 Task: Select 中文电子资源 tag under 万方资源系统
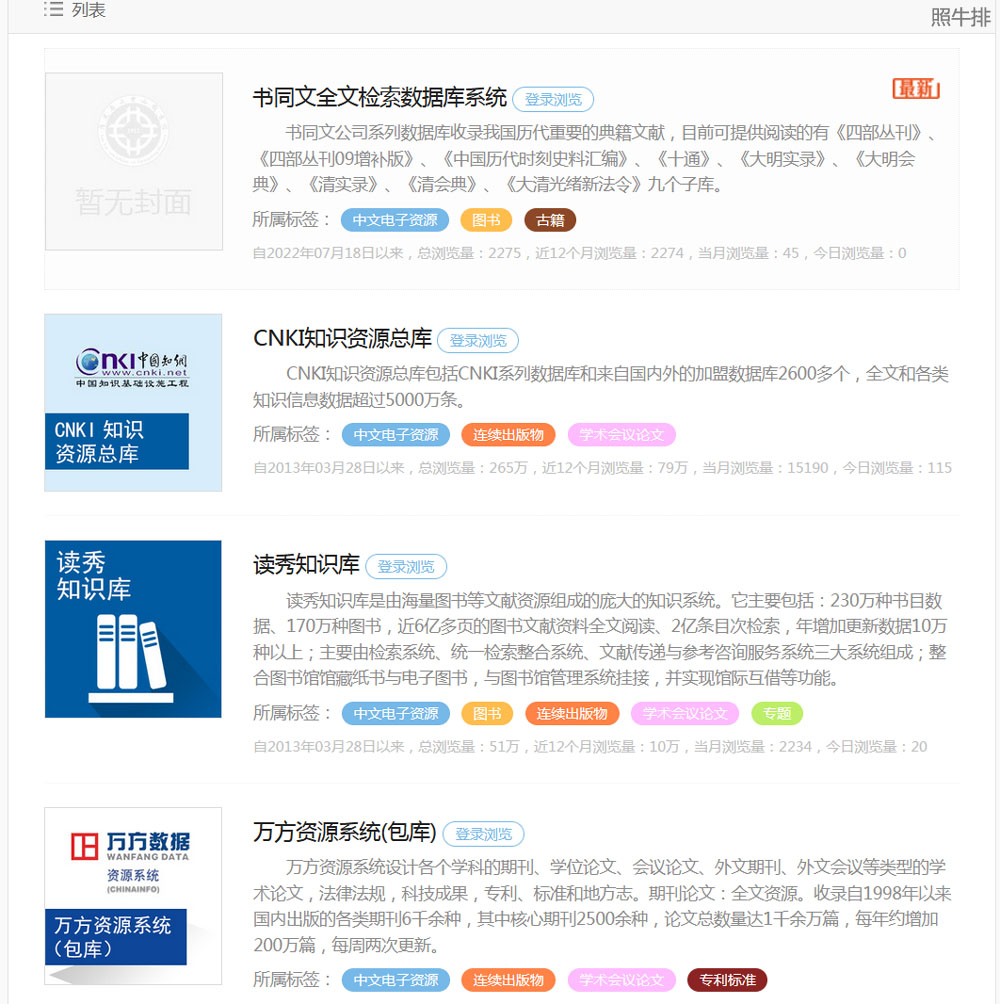[396, 980]
